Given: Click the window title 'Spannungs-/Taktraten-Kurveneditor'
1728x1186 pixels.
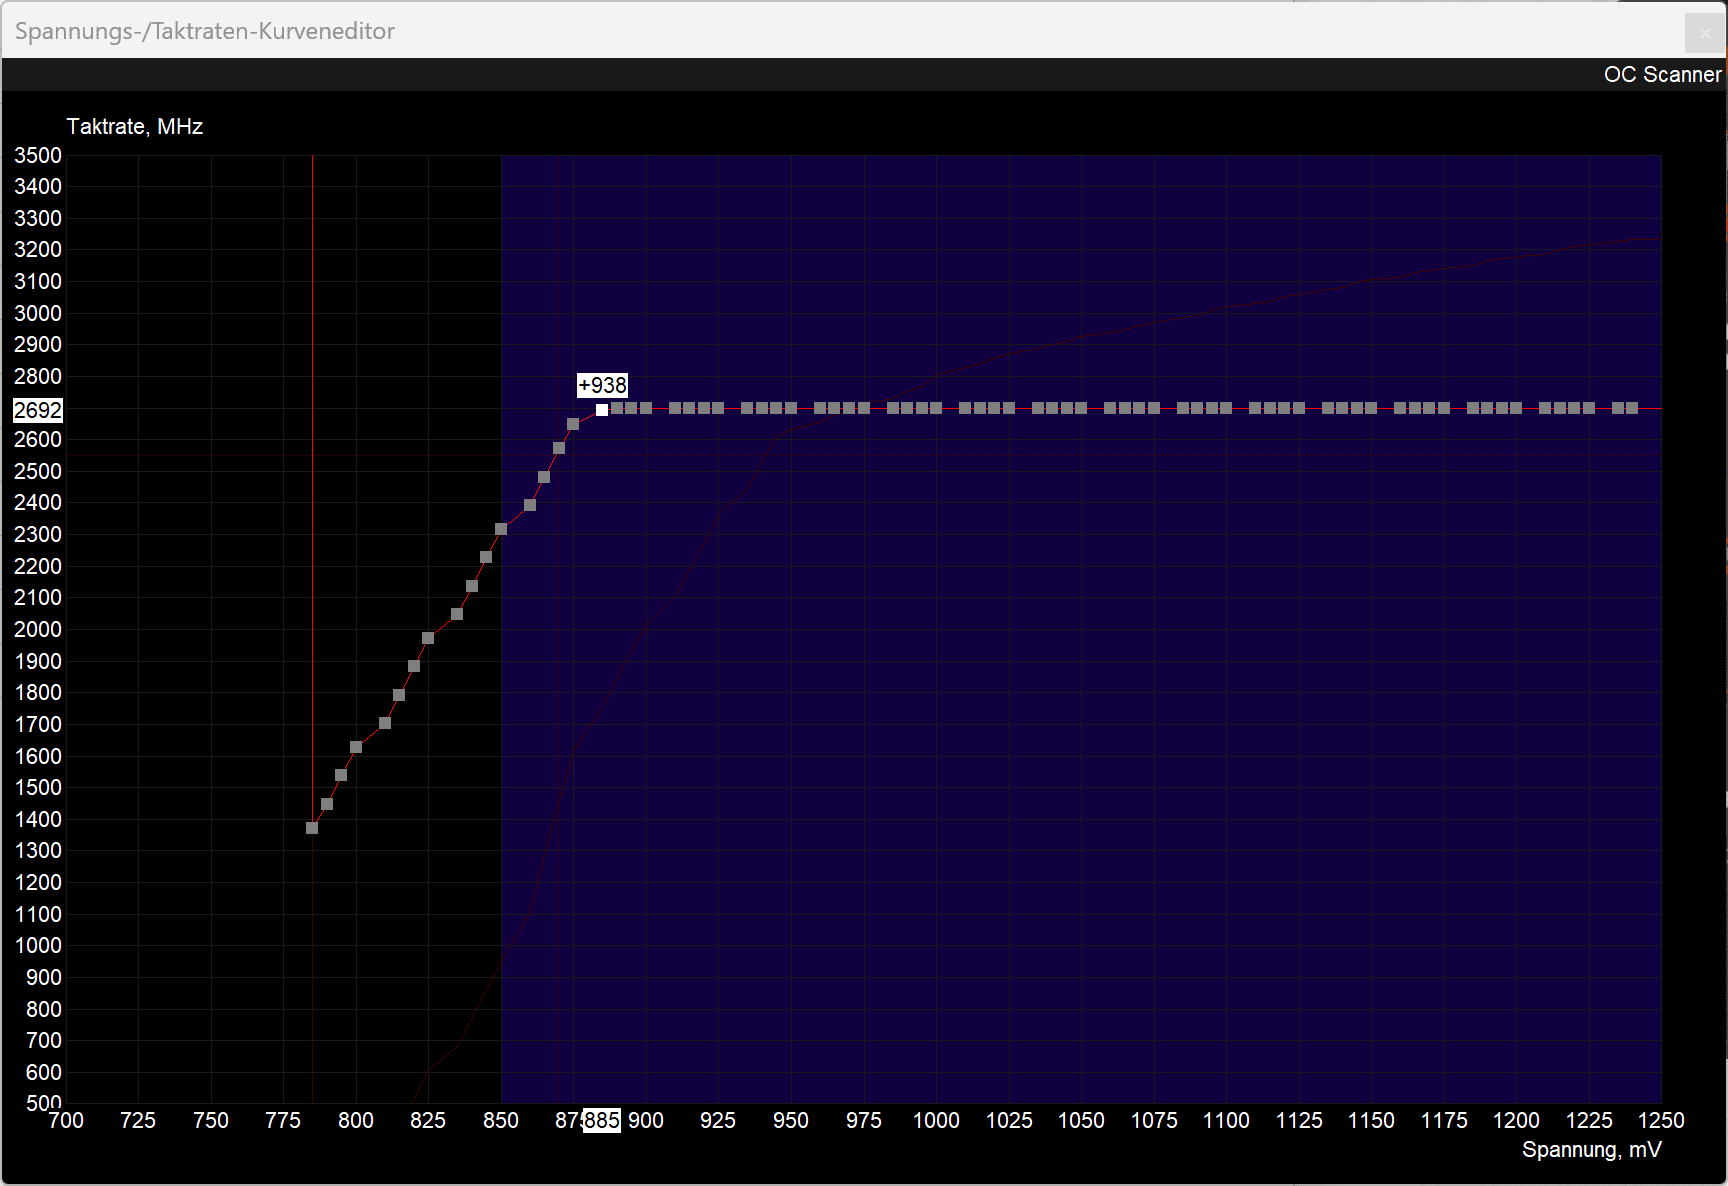Looking at the screenshot, I should pos(205,31).
